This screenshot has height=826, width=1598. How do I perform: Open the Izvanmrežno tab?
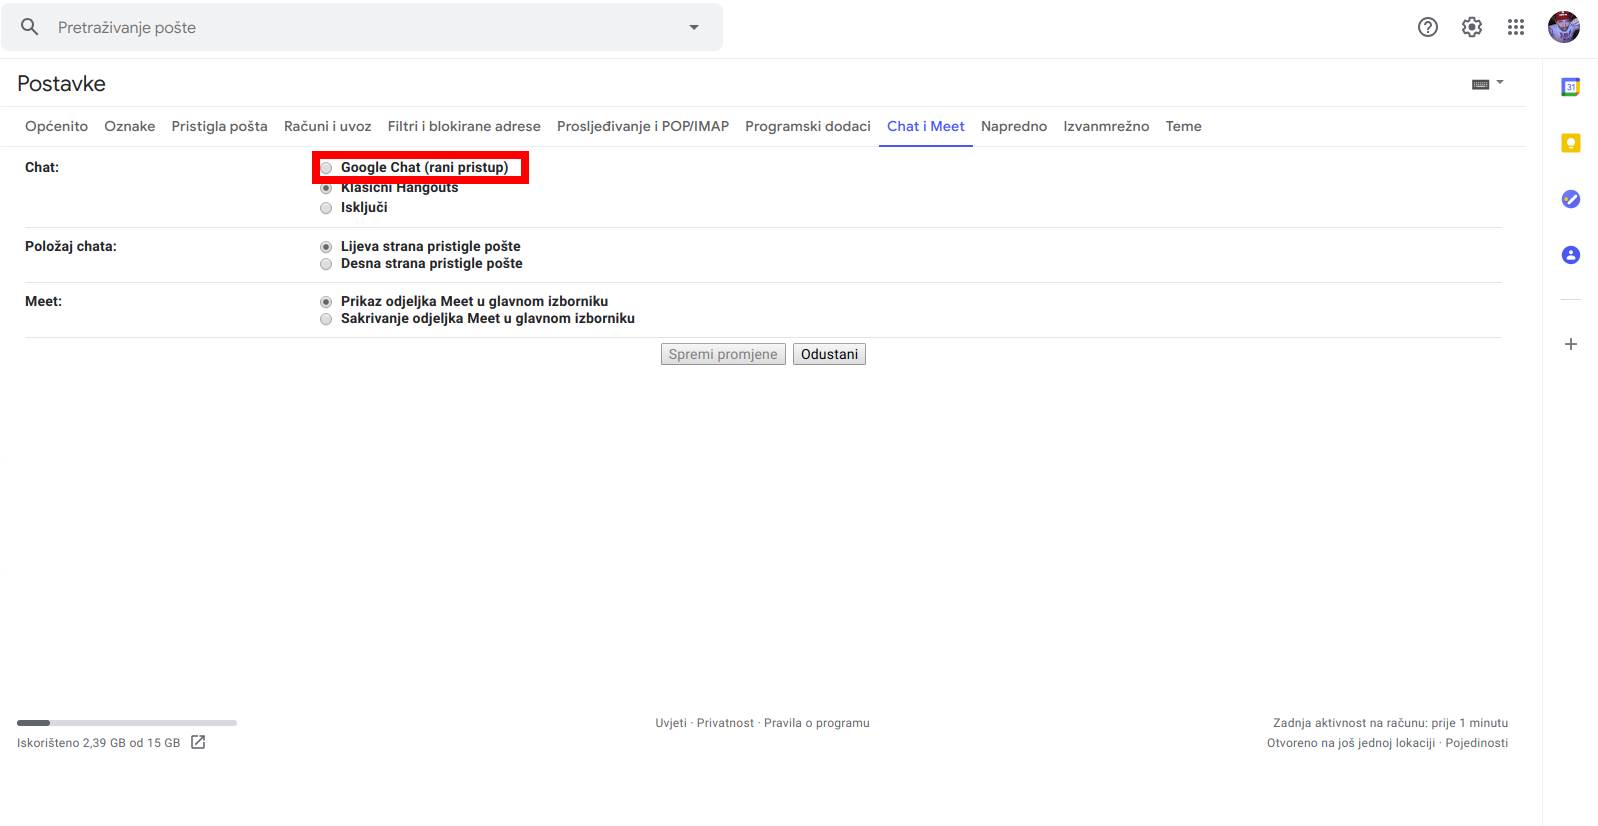(x=1106, y=126)
